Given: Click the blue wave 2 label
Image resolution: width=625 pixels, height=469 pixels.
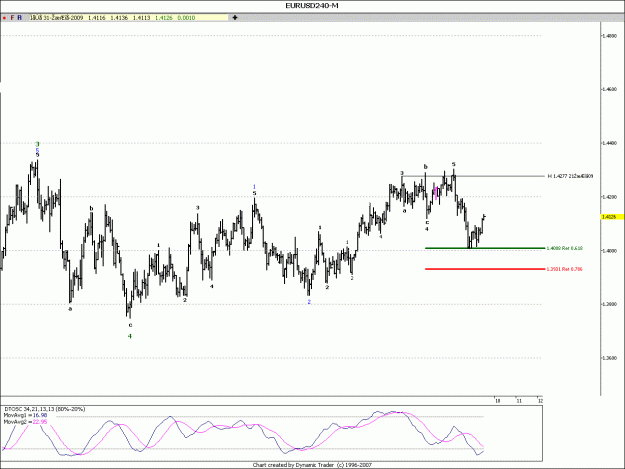Looking at the screenshot, I should pos(309,302).
